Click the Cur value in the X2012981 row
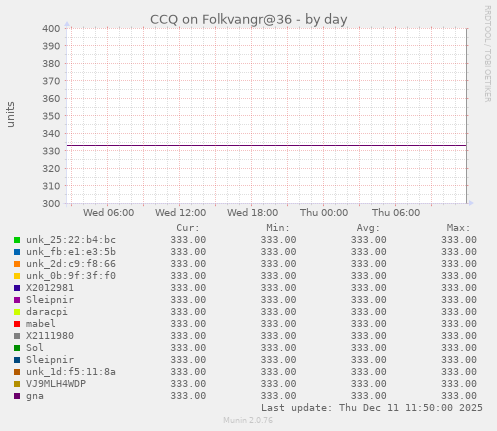Viewport: 497px width, 431px height. (188, 288)
